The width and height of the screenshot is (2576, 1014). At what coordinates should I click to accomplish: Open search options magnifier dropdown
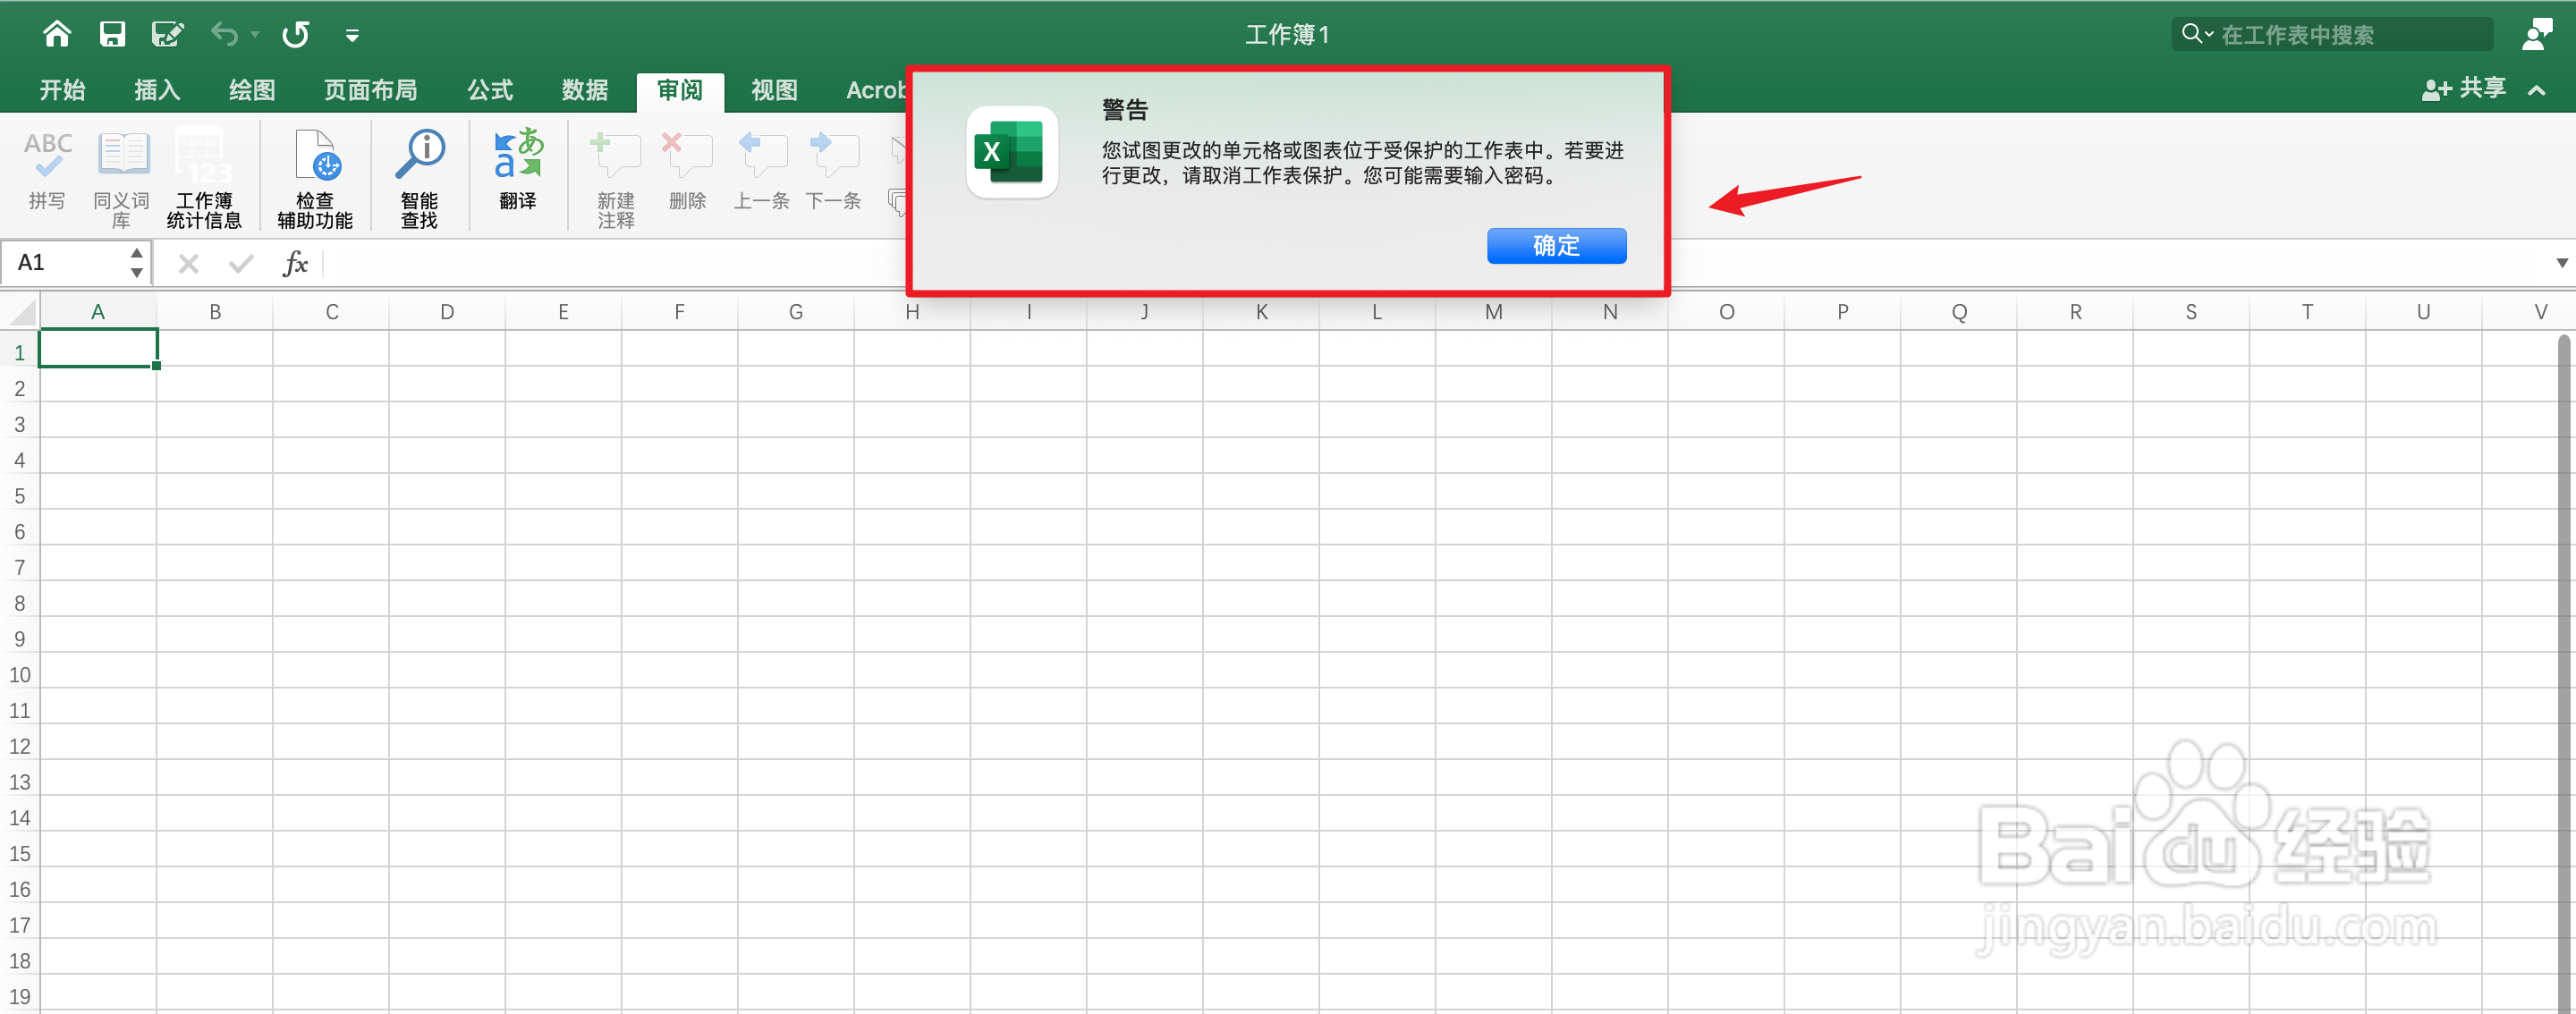[2196, 34]
